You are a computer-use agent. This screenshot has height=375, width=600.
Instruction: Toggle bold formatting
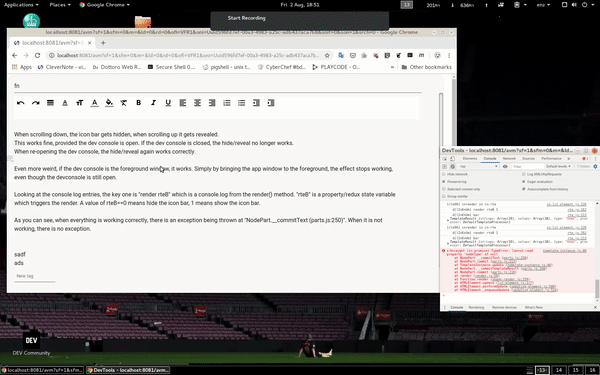[139, 103]
